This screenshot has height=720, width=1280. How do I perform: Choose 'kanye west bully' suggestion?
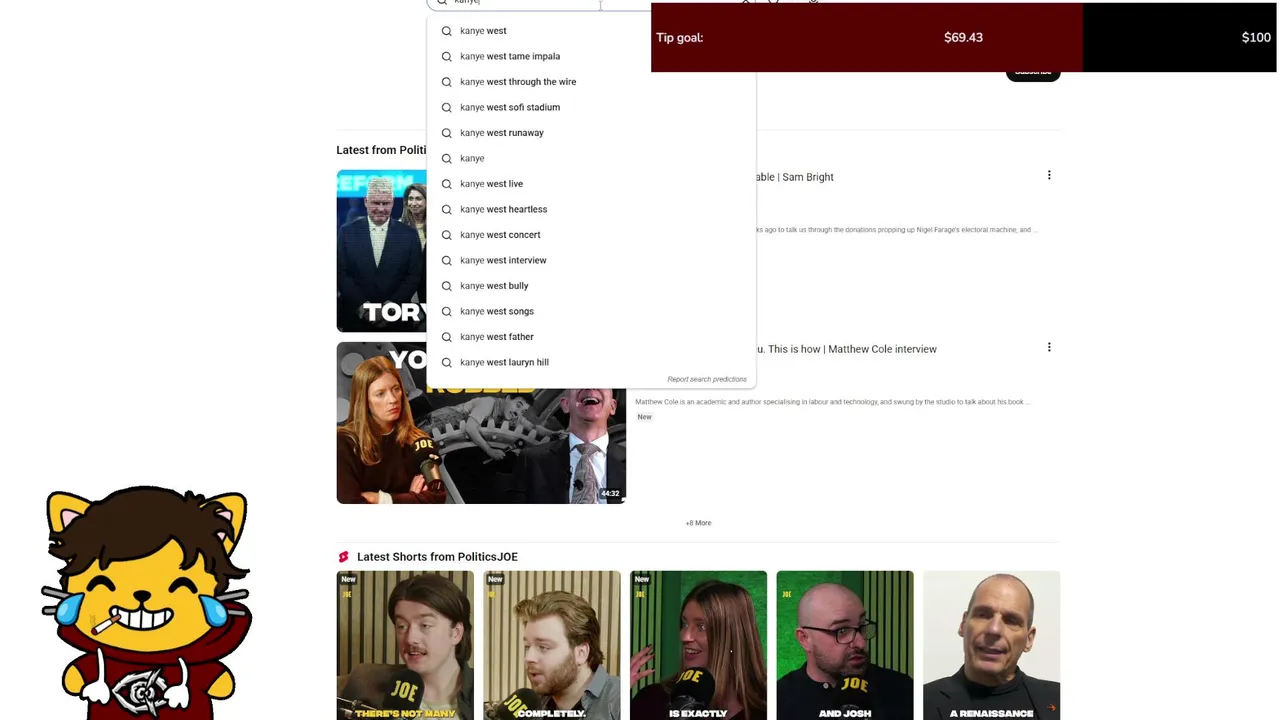(x=591, y=286)
